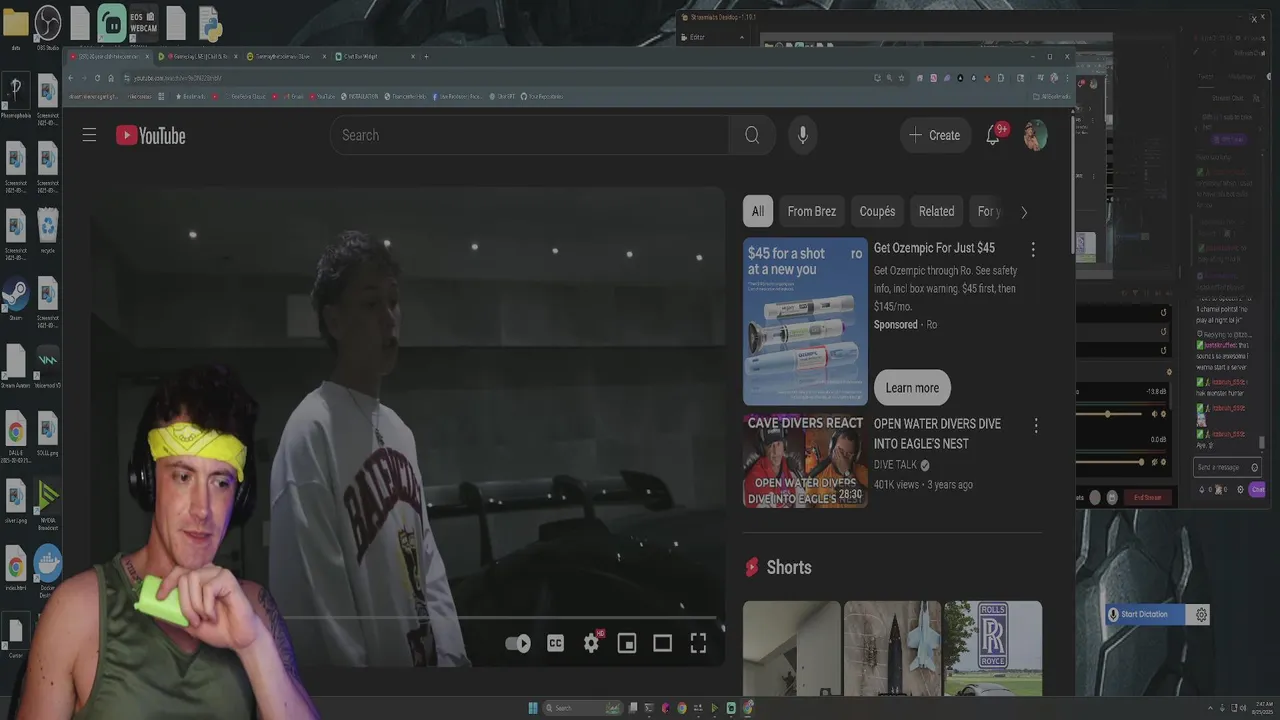The image size is (1280, 720).
Task: Open video settings gear in player
Action: [x=592, y=643]
